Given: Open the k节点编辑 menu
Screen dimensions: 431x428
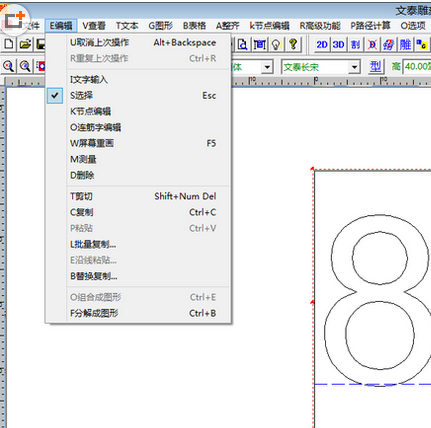Looking at the screenshot, I should [x=269, y=26].
